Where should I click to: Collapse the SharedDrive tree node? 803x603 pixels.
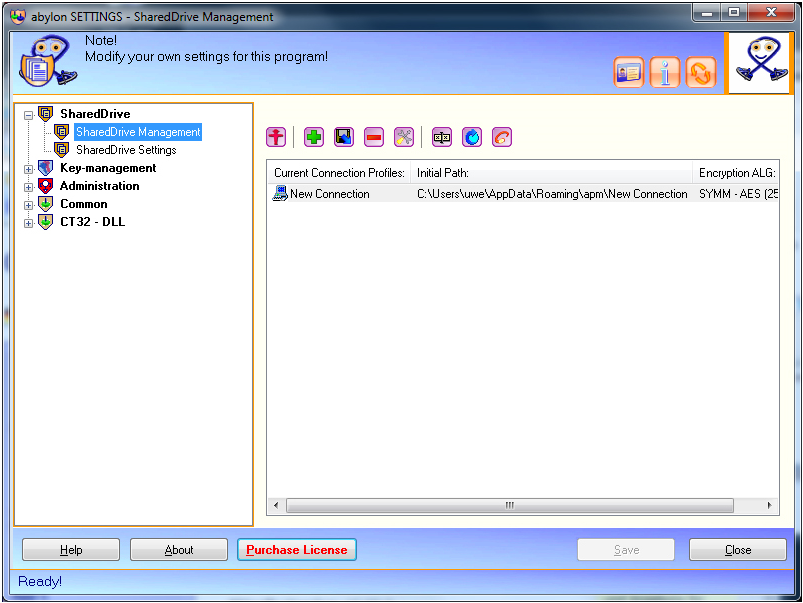29,115
